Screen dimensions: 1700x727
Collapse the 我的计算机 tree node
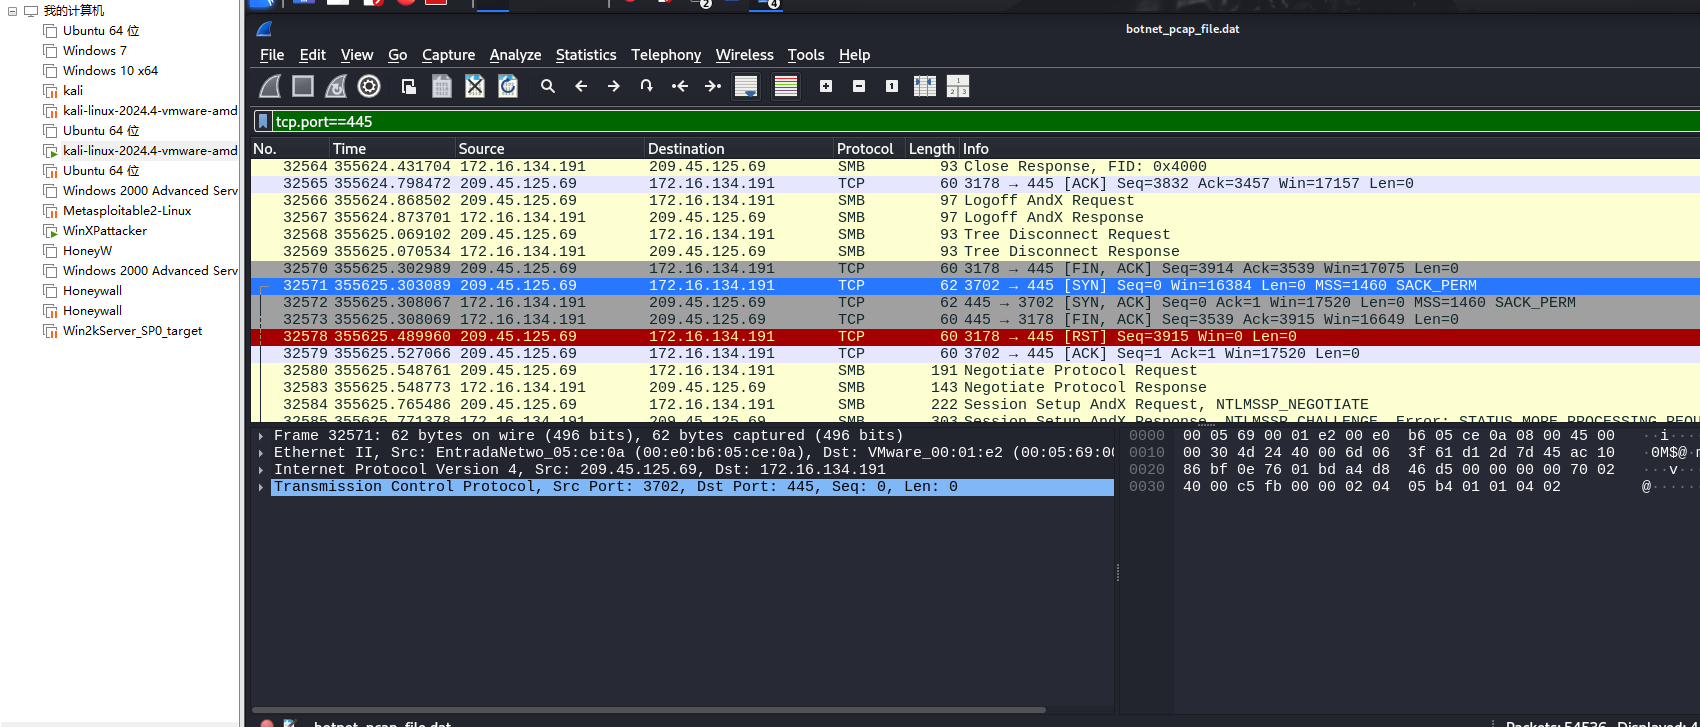click(12, 11)
